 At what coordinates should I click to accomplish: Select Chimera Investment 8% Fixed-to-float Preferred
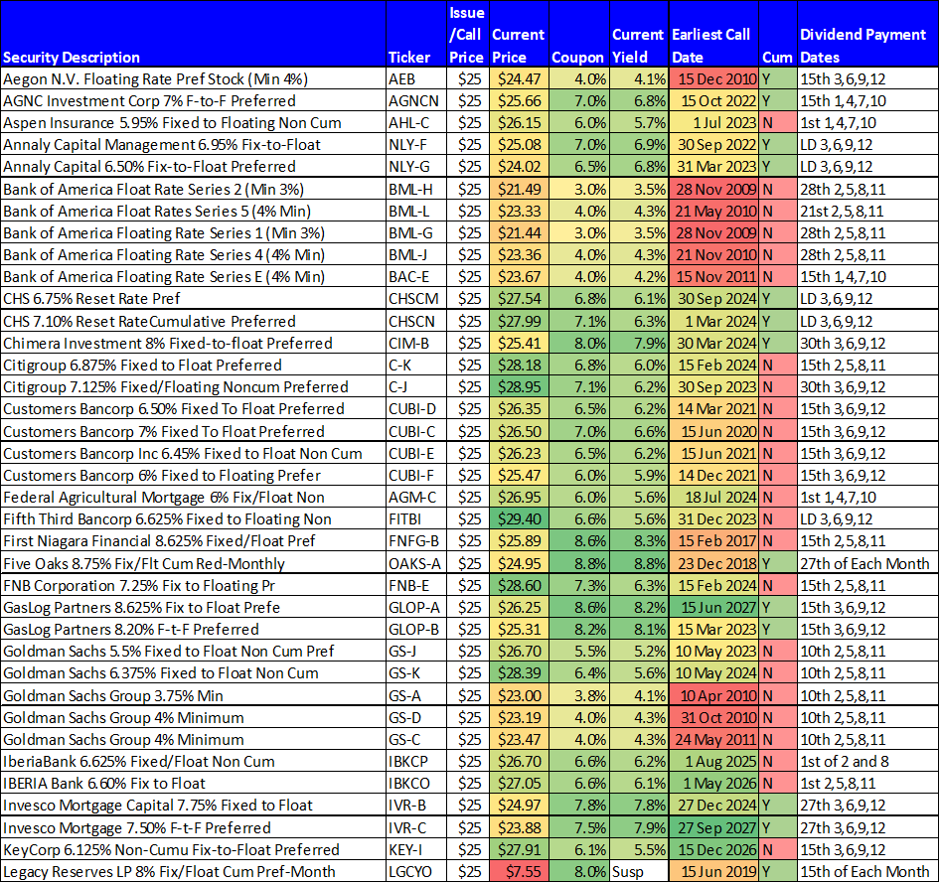coord(193,343)
